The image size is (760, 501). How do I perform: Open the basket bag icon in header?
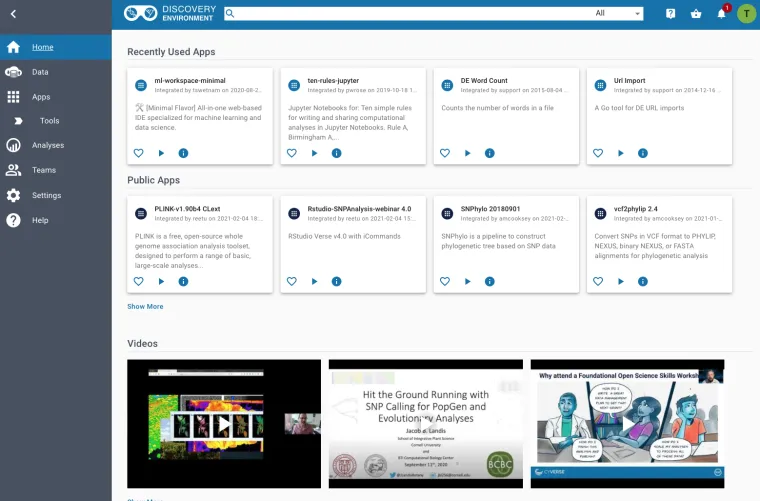(696, 14)
